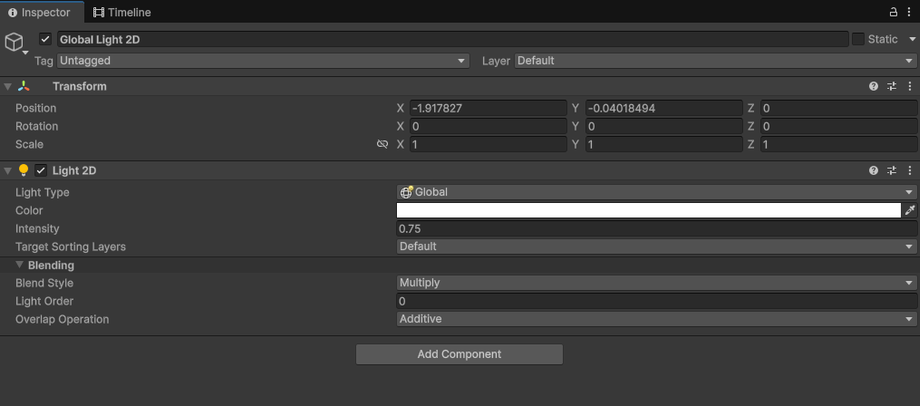Open Light 2D help reference icon

(x=874, y=171)
